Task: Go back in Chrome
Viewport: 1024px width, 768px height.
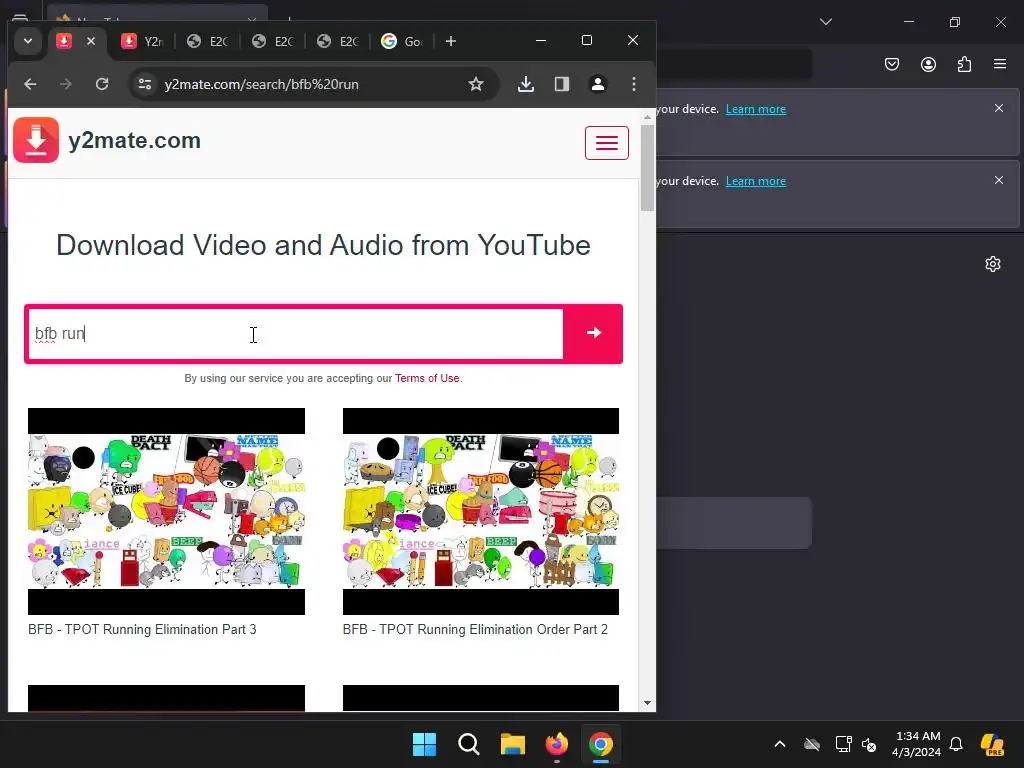Action: [x=30, y=84]
